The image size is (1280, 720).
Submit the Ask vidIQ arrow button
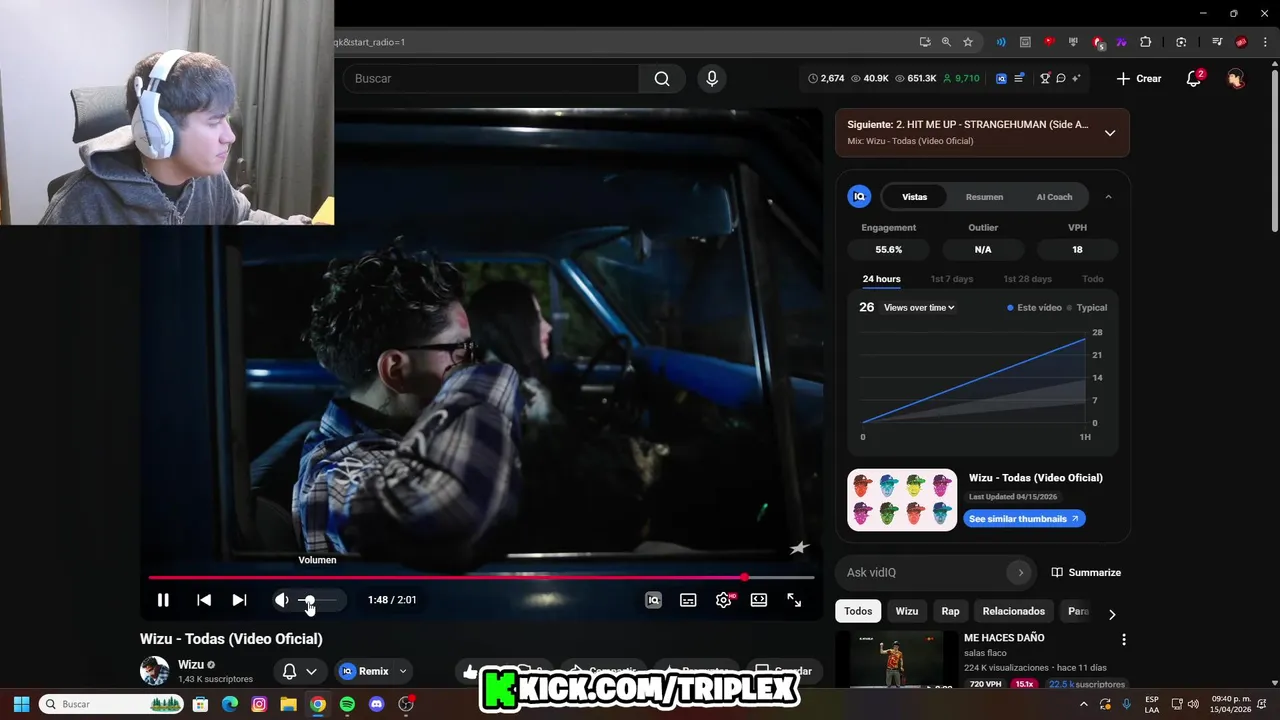[x=1020, y=573]
